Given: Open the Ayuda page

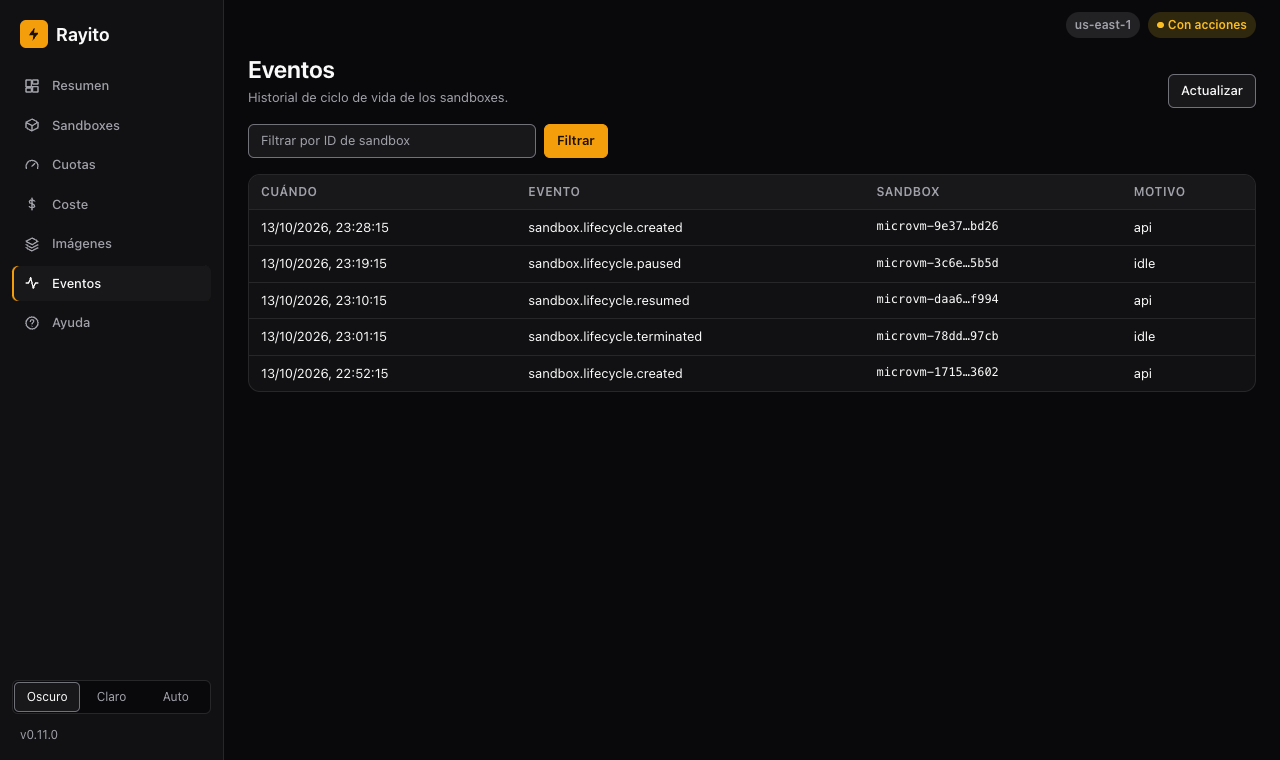Looking at the screenshot, I should pyautogui.click(x=112, y=323).
